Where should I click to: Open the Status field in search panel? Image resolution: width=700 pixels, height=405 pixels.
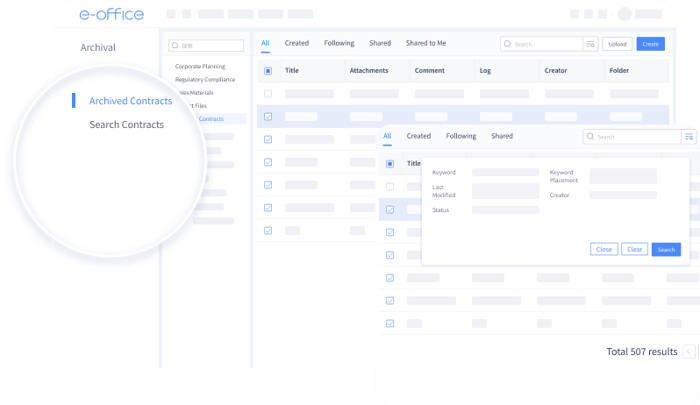point(505,210)
